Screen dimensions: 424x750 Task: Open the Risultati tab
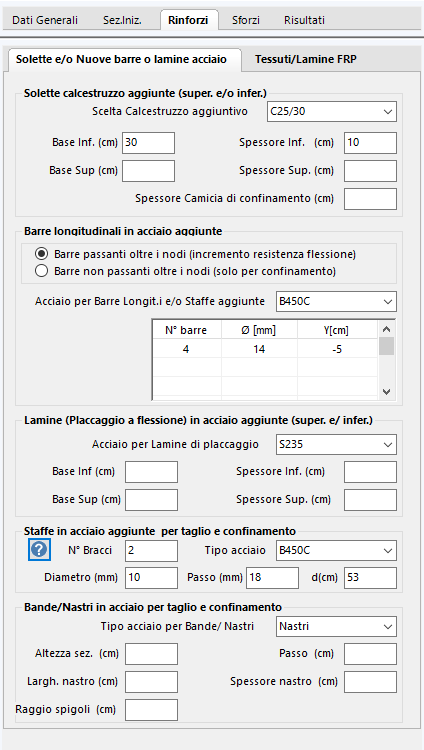pyautogui.click(x=304, y=20)
